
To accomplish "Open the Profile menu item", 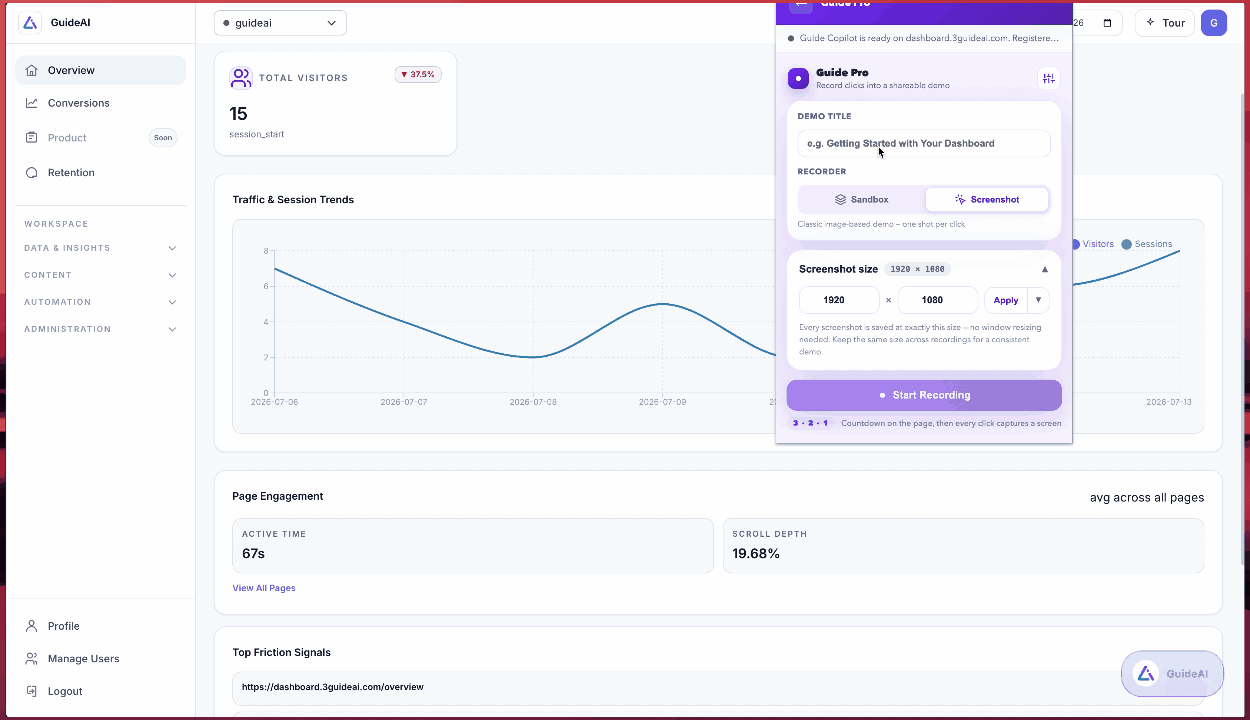I will click(x=100, y=626).
